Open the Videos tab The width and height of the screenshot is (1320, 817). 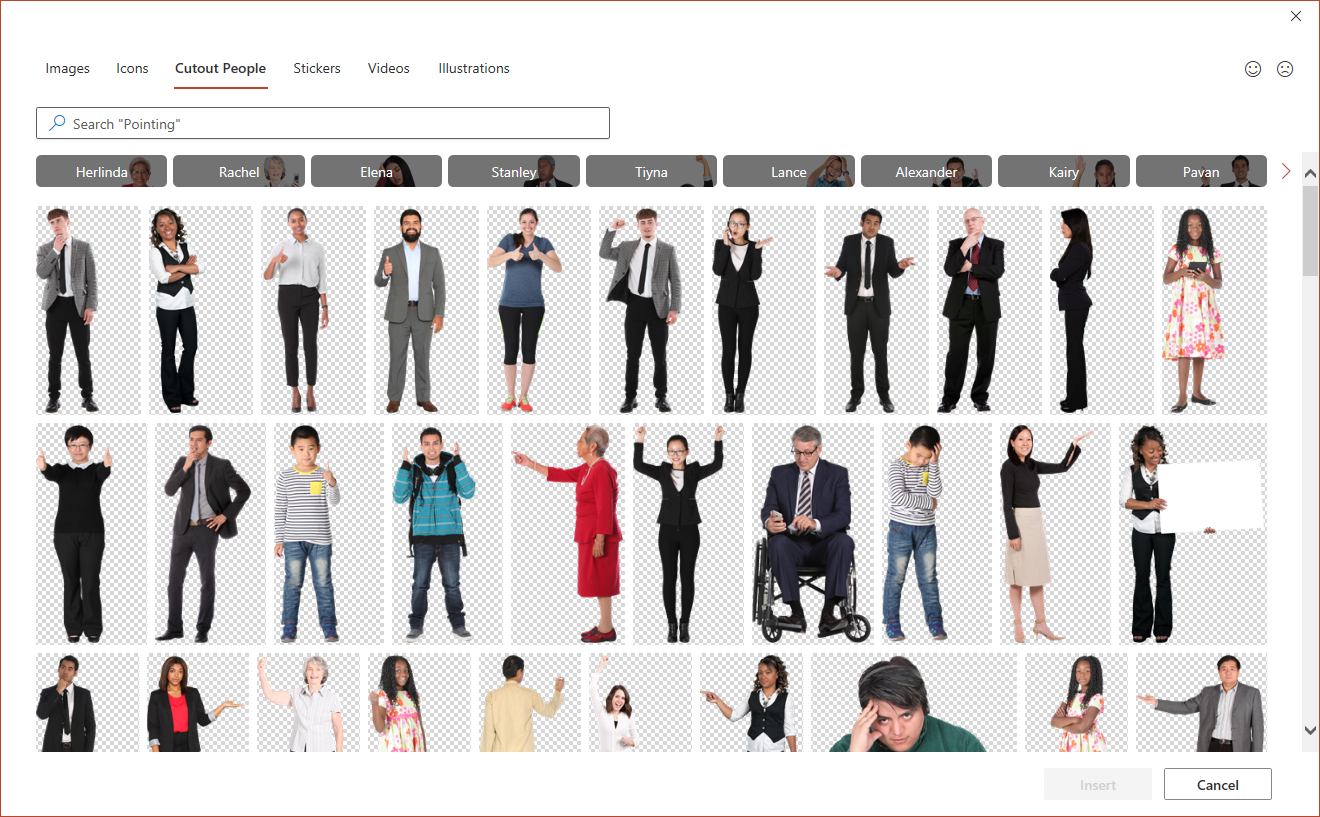389,68
